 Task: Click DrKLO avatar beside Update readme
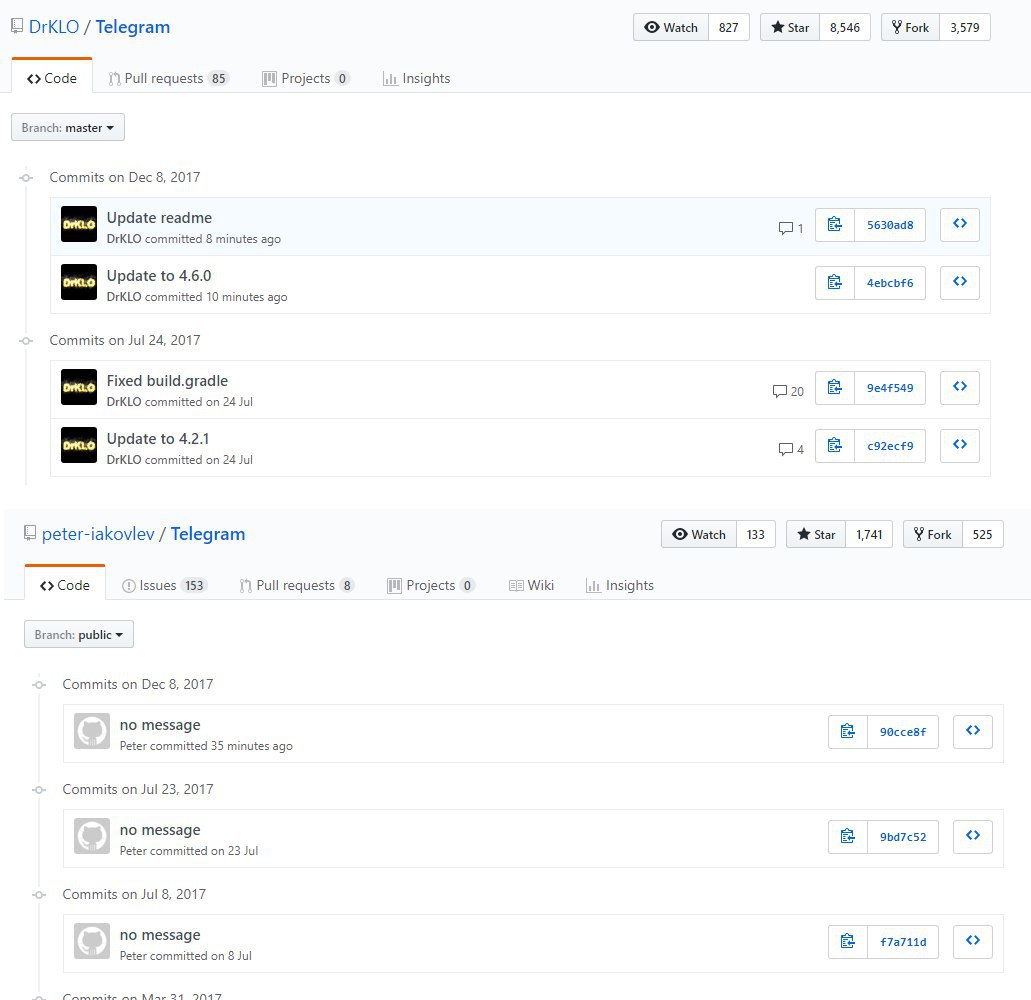(x=79, y=224)
